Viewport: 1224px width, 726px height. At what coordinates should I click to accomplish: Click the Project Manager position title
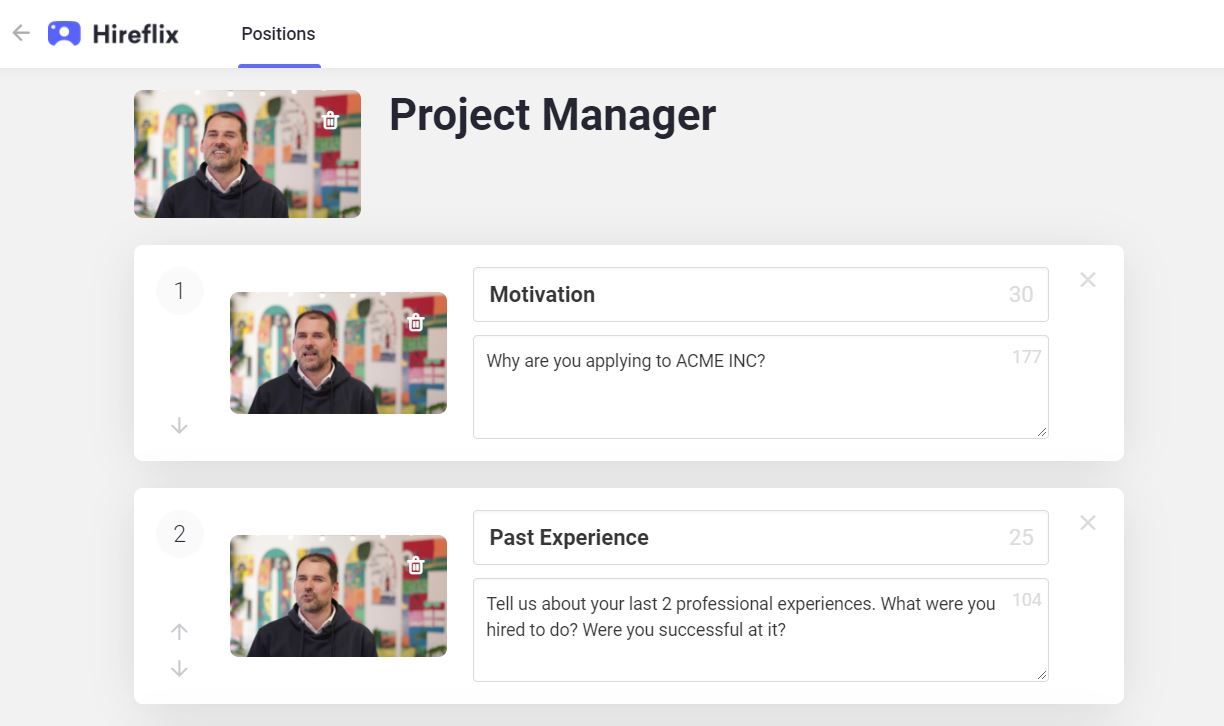552,115
